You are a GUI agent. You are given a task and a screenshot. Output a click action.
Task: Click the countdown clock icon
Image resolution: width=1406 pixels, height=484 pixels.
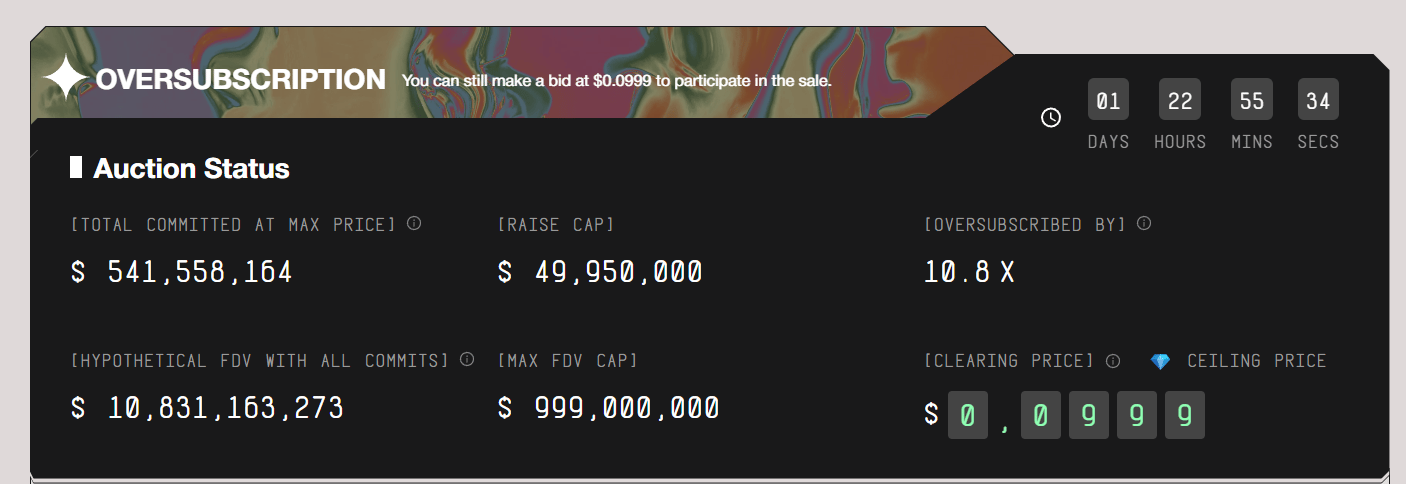(x=1050, y=118)
